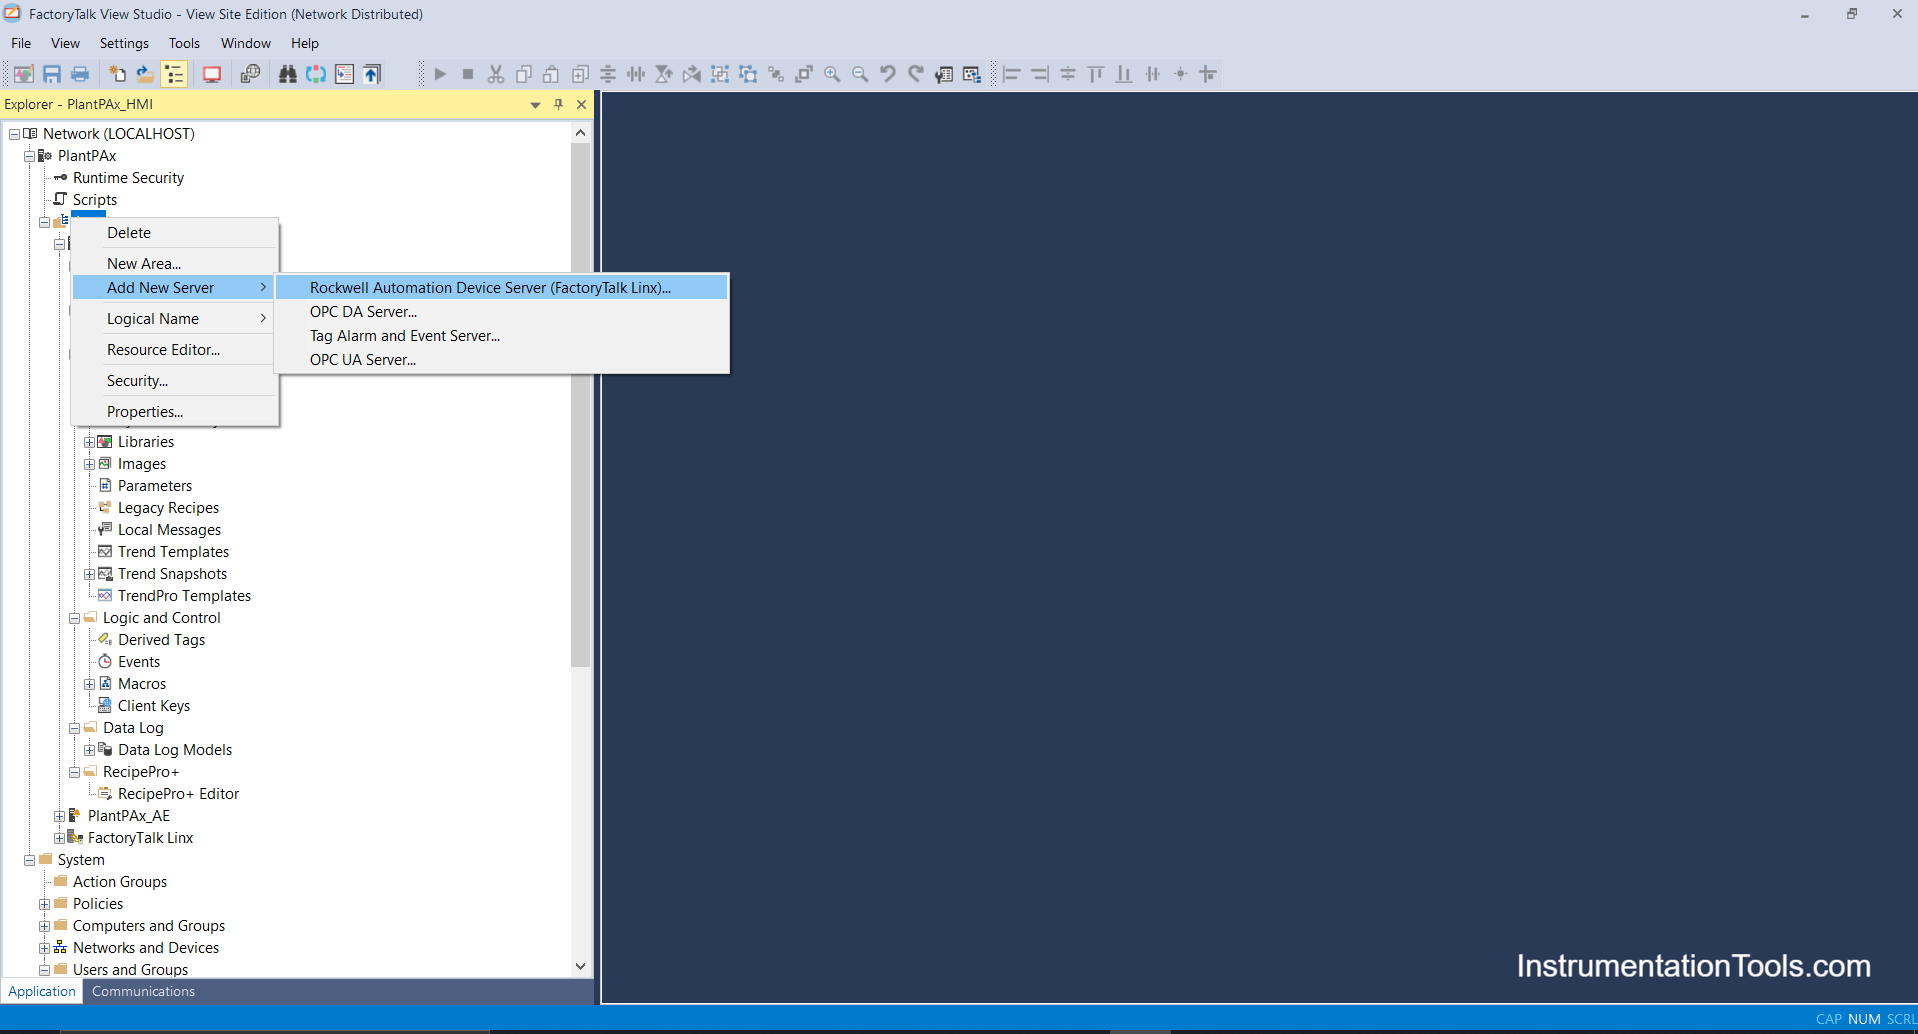Click the blue circular-arrows refresh icon
This screenshot has height=1034, width=1918.
pyautogui.click(x=316, y=74)
